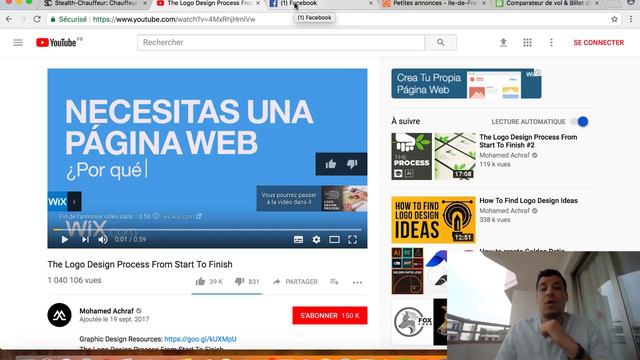Click SE CONNECTER to sign in
640x360 pixels.
pyautogui.click(x=598, y=42)
